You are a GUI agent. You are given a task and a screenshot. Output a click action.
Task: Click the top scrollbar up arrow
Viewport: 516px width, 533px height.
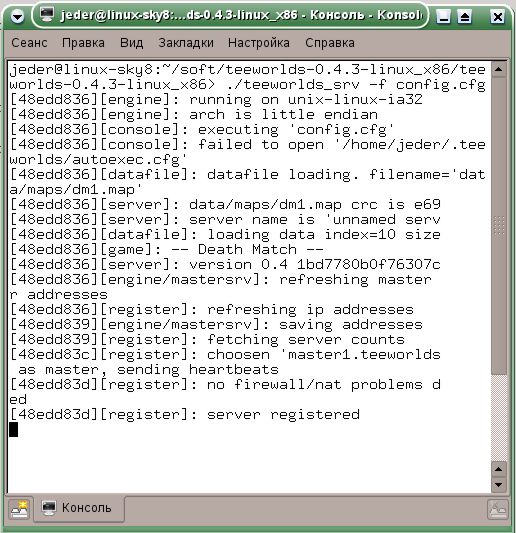click(499, 70)
